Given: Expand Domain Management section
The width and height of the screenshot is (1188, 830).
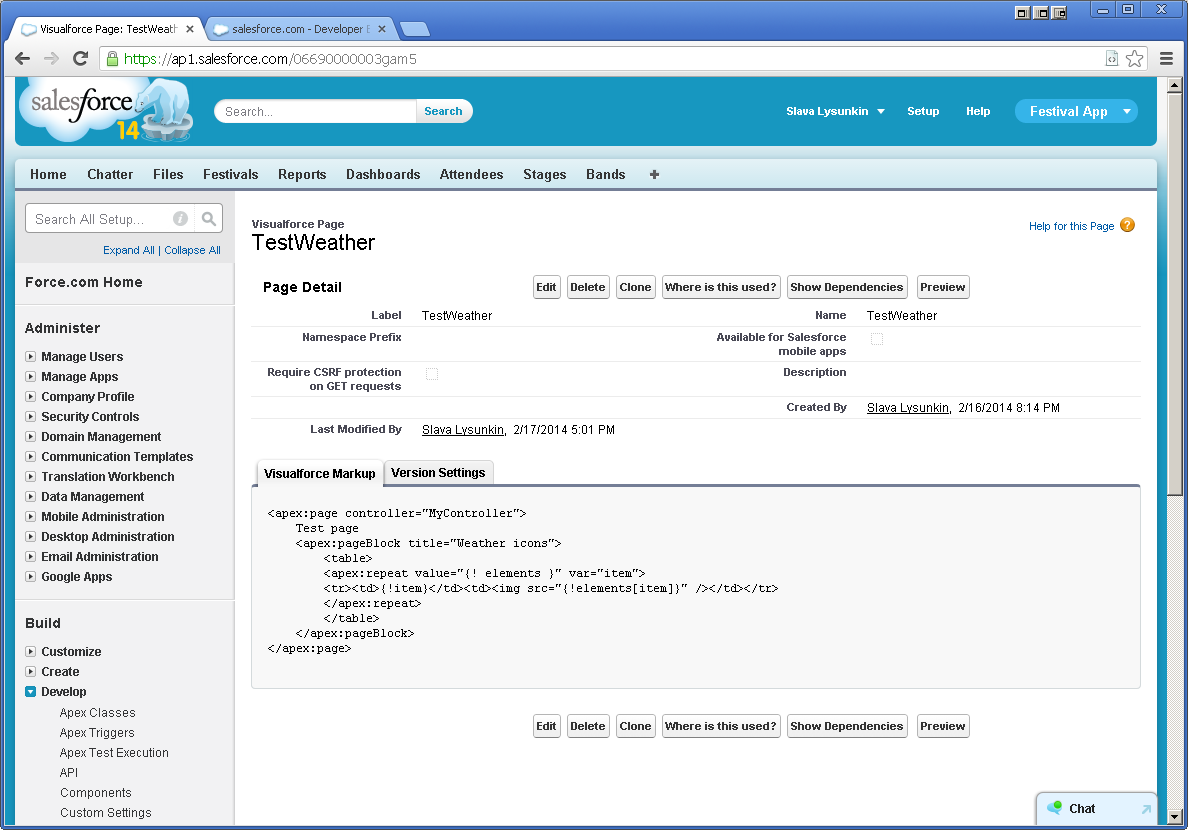Looking at the screenshot, I should point(30,437).
